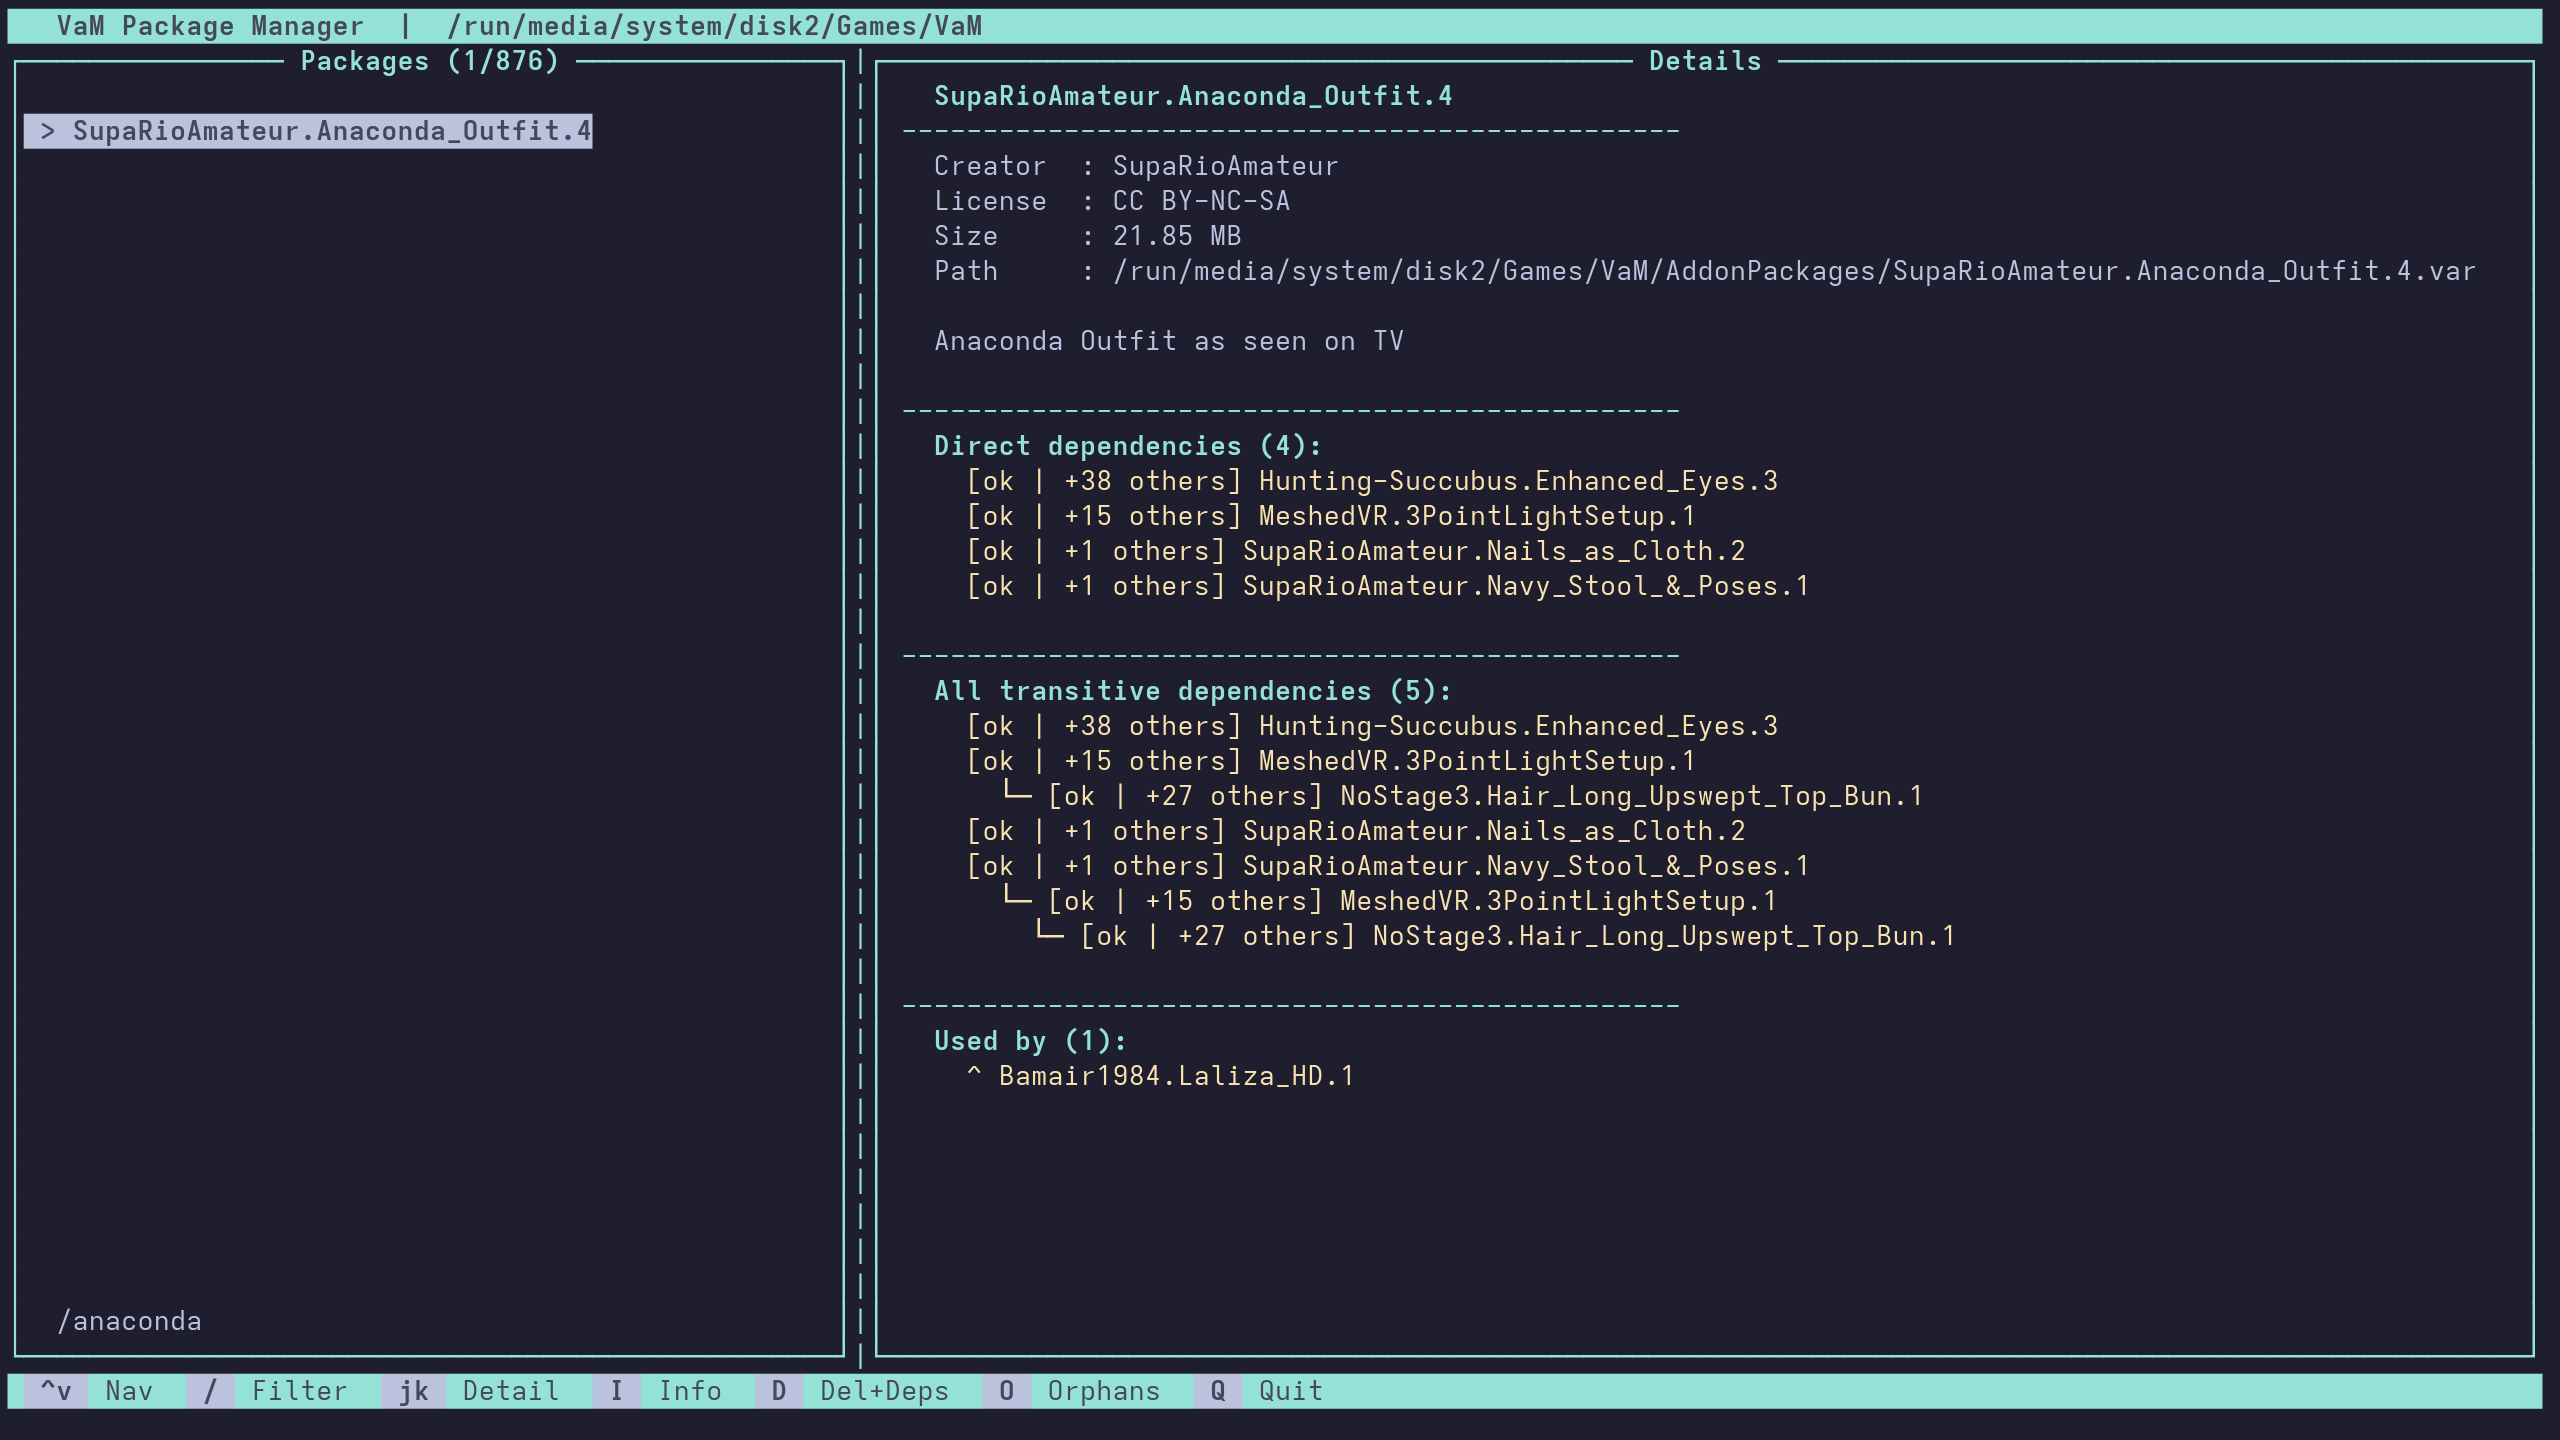Open Bamair1984.Laliza_HD.1 under Used by
The width and height of the screenshot is (2560, 1440).
click(x=1175, y=1076)
